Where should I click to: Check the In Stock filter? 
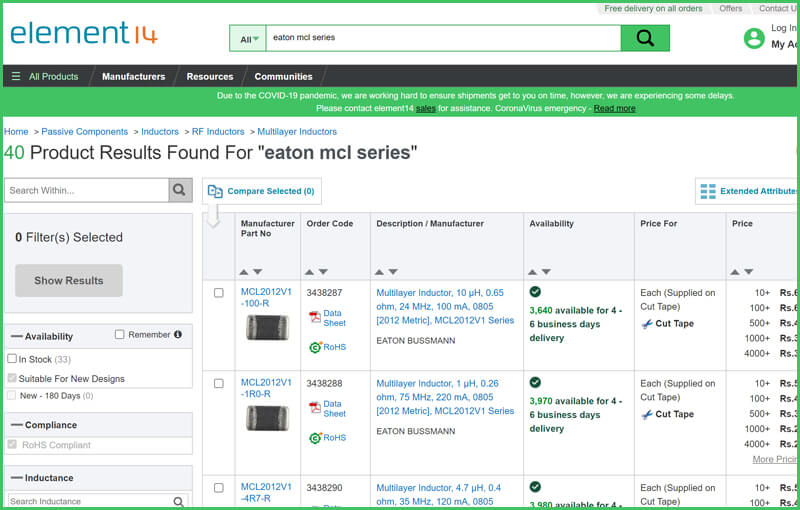pyautogui.click(x=12, y=359)
